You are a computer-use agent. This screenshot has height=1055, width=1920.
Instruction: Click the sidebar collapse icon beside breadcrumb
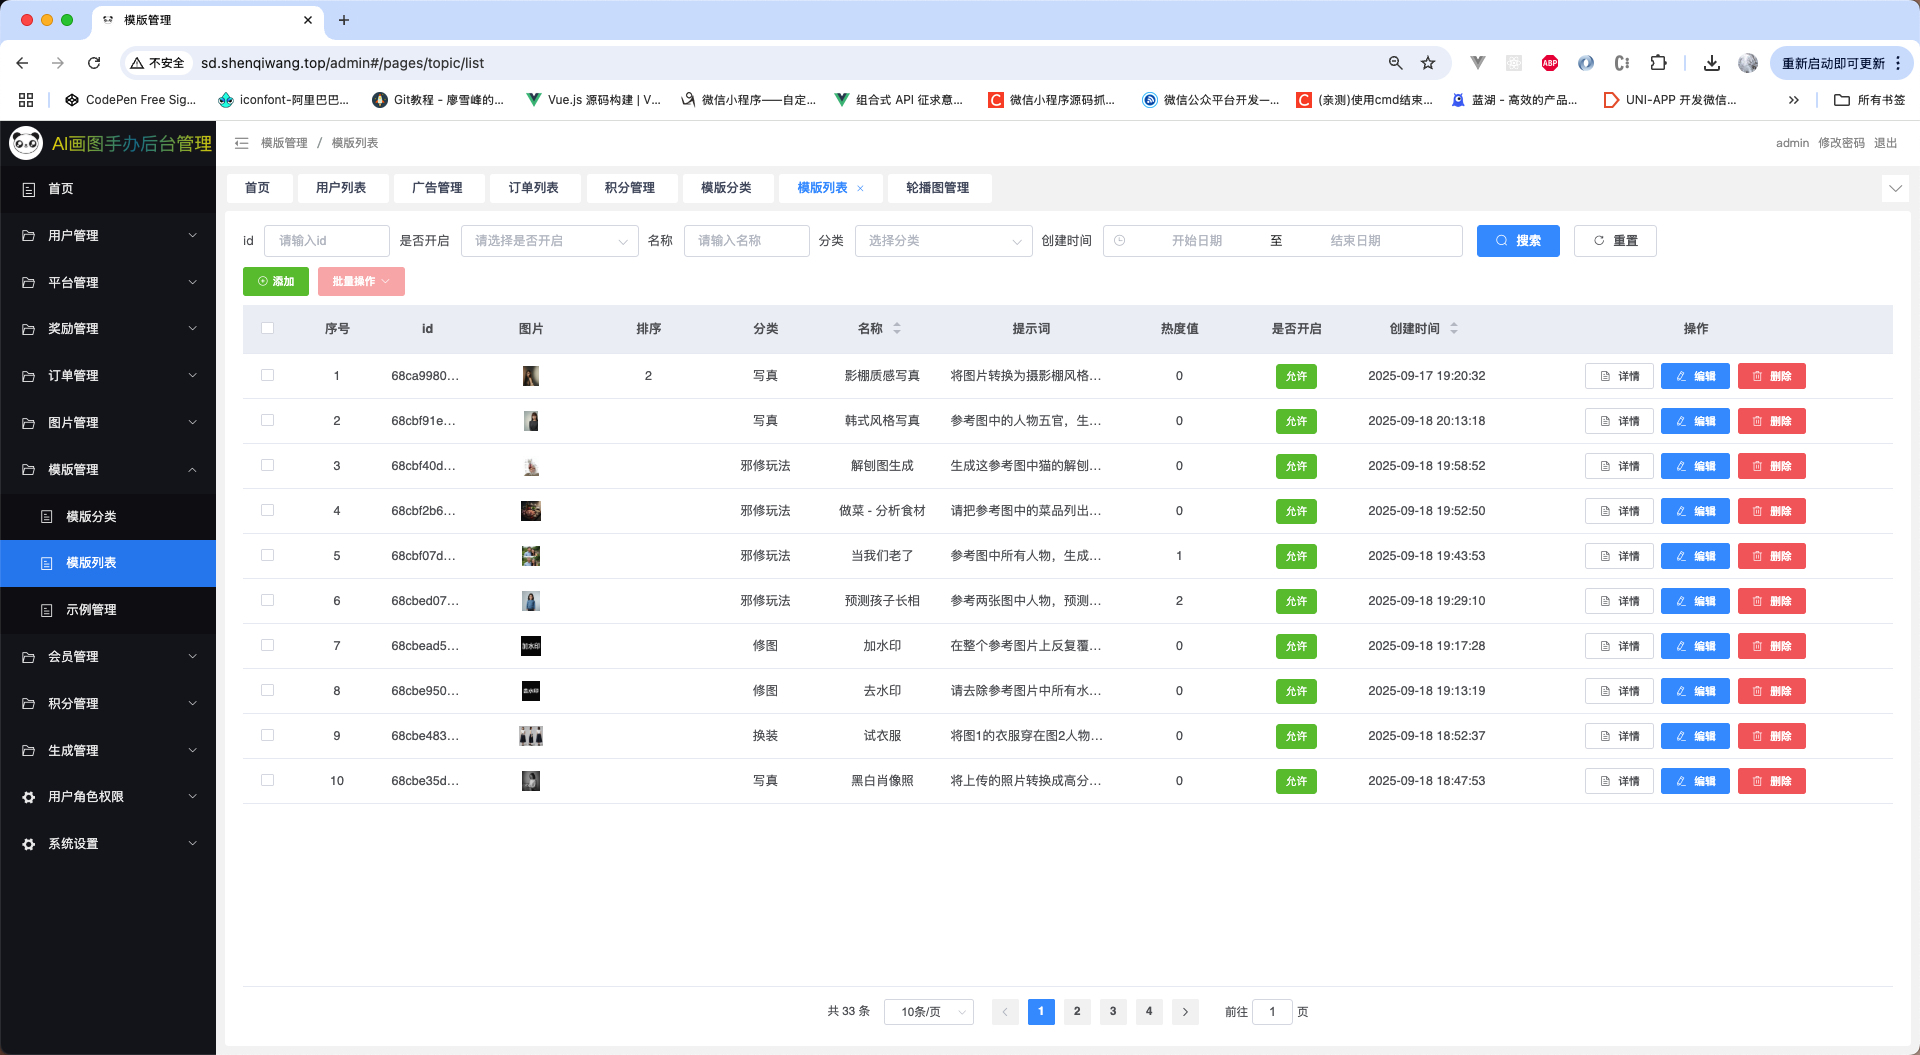pos(241,143)
